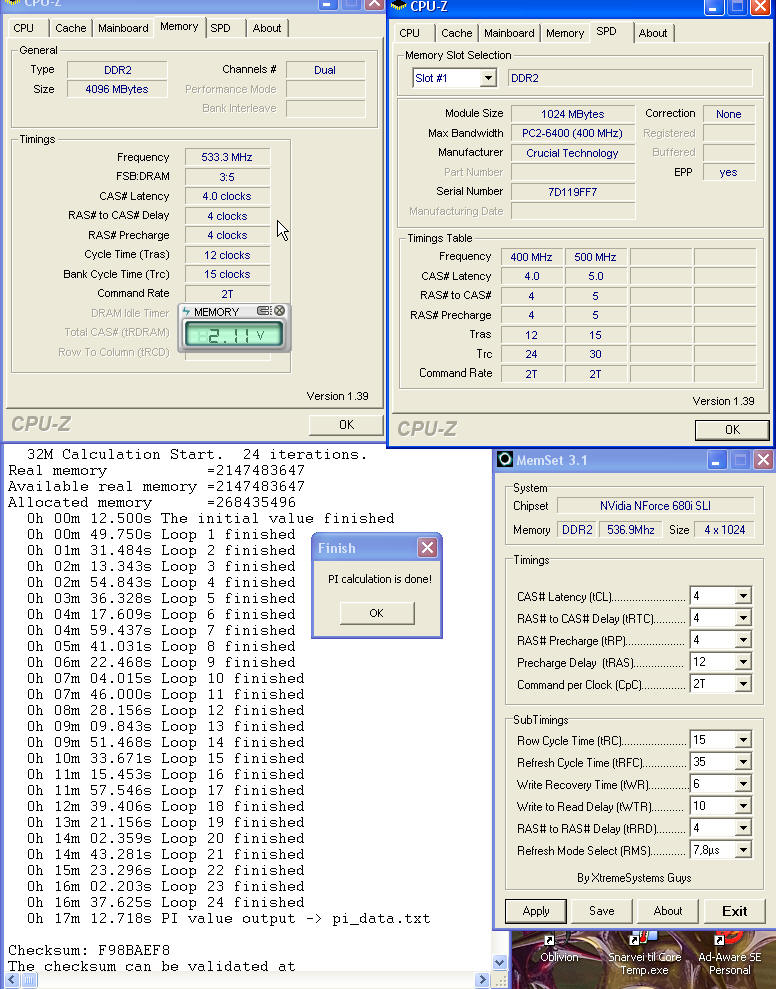This screenshot has width=776, height=989.
Task: Click the MemSet 3.1 title icon
Action: click(505, 459)
